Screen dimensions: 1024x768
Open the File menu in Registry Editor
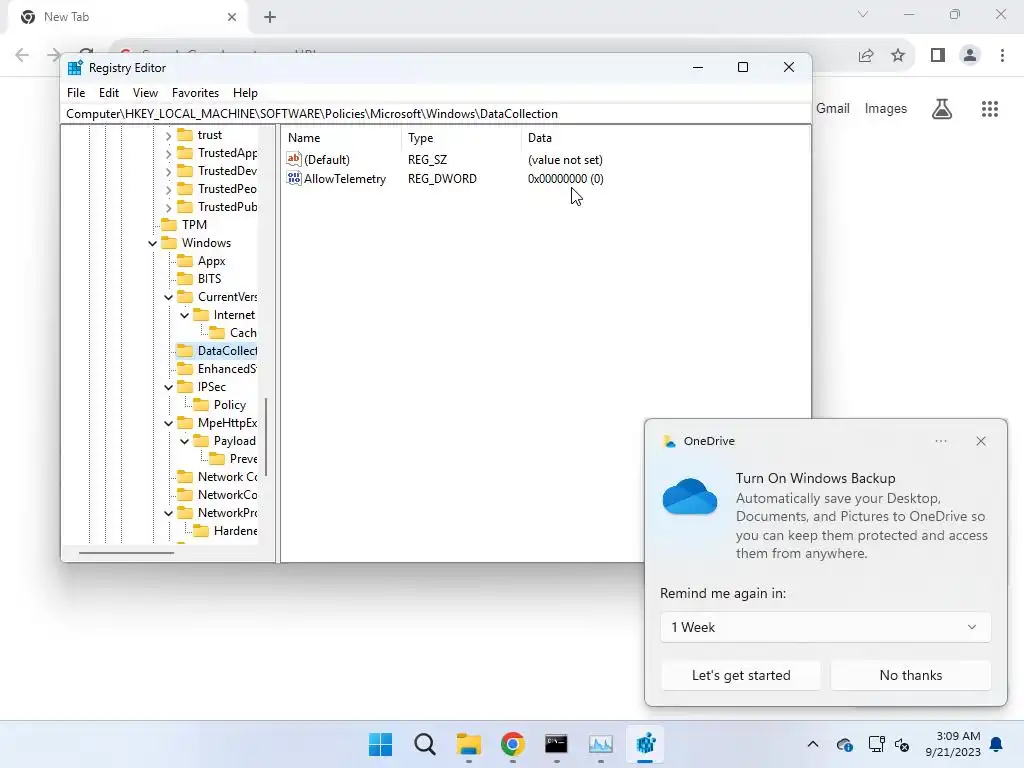76,93
